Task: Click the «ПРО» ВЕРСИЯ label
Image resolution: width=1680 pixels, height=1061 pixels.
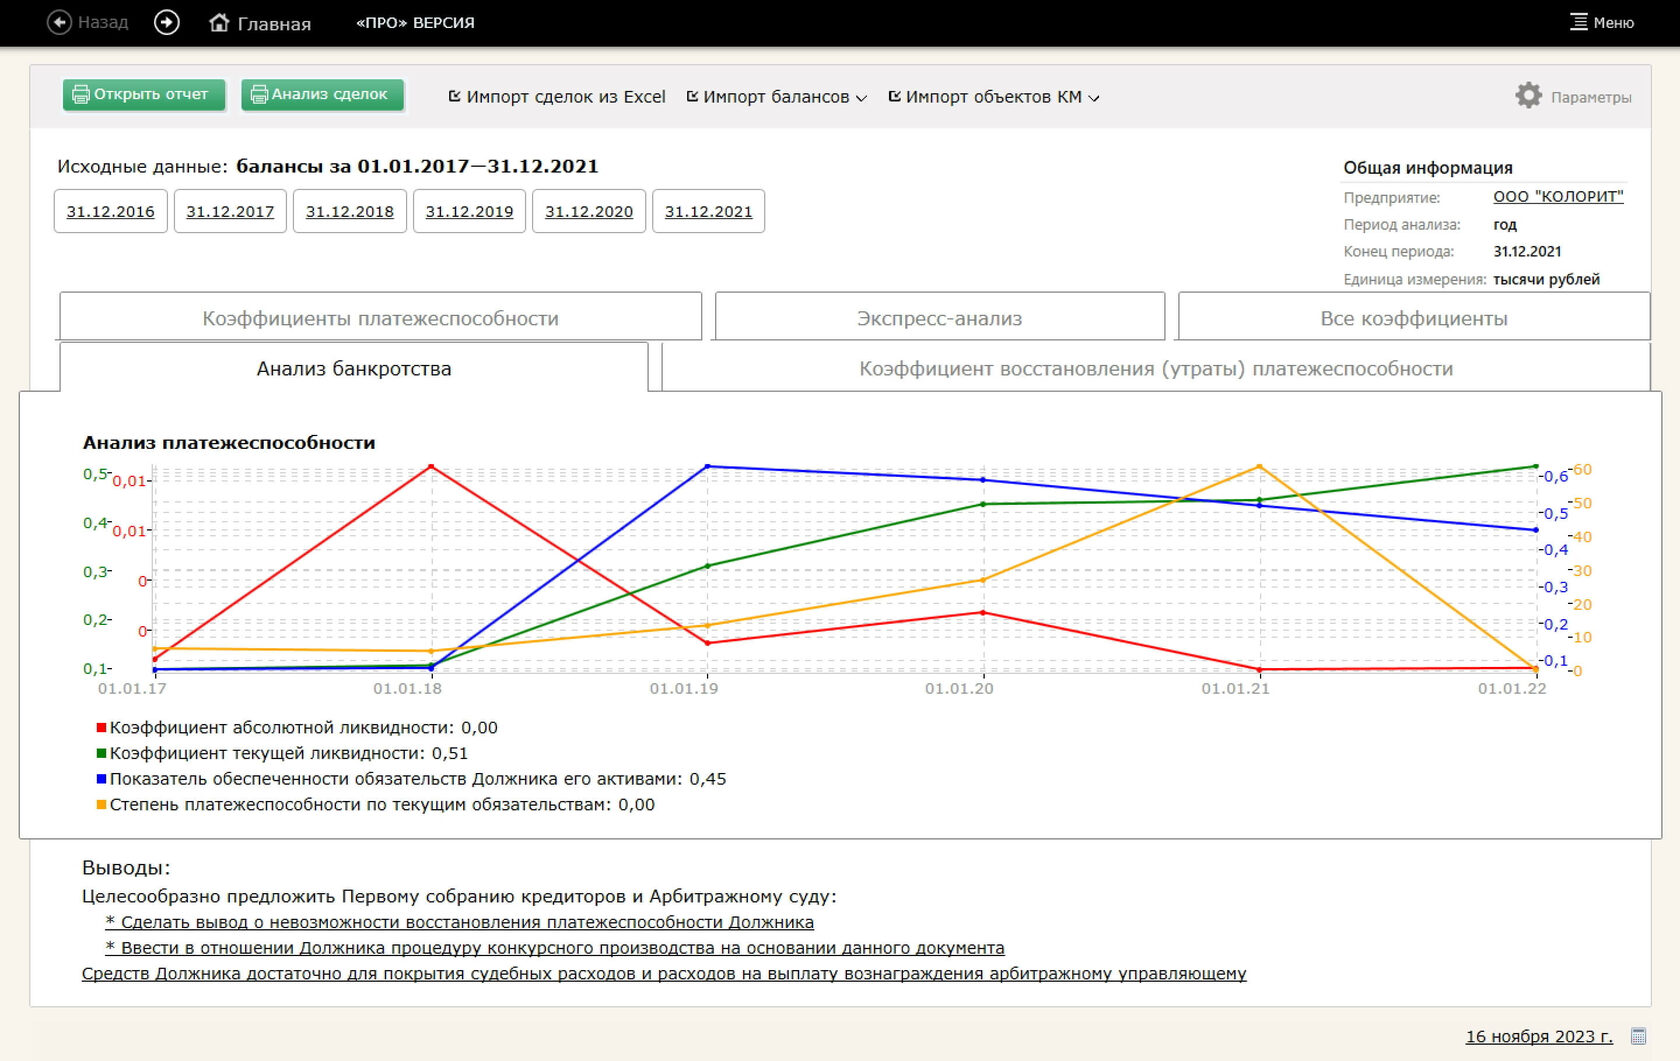Action: click(x=415, y=22)
